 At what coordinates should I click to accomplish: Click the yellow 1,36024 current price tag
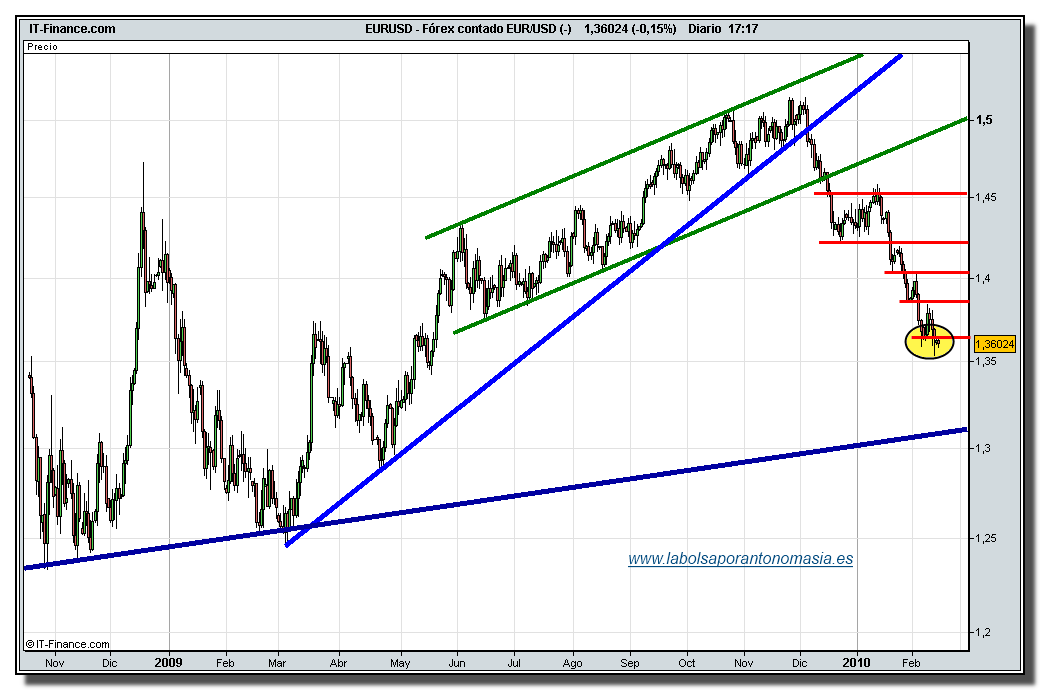point(995,344)
